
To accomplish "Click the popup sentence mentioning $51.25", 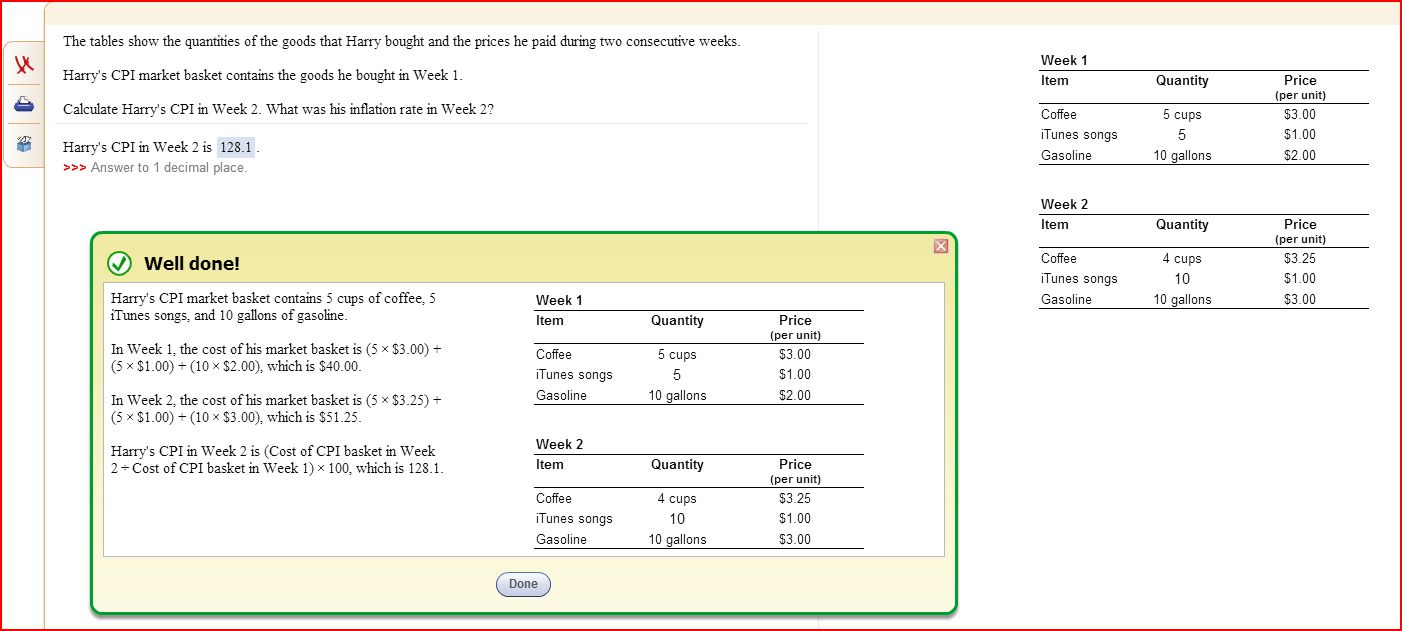I will click(276, 409).
